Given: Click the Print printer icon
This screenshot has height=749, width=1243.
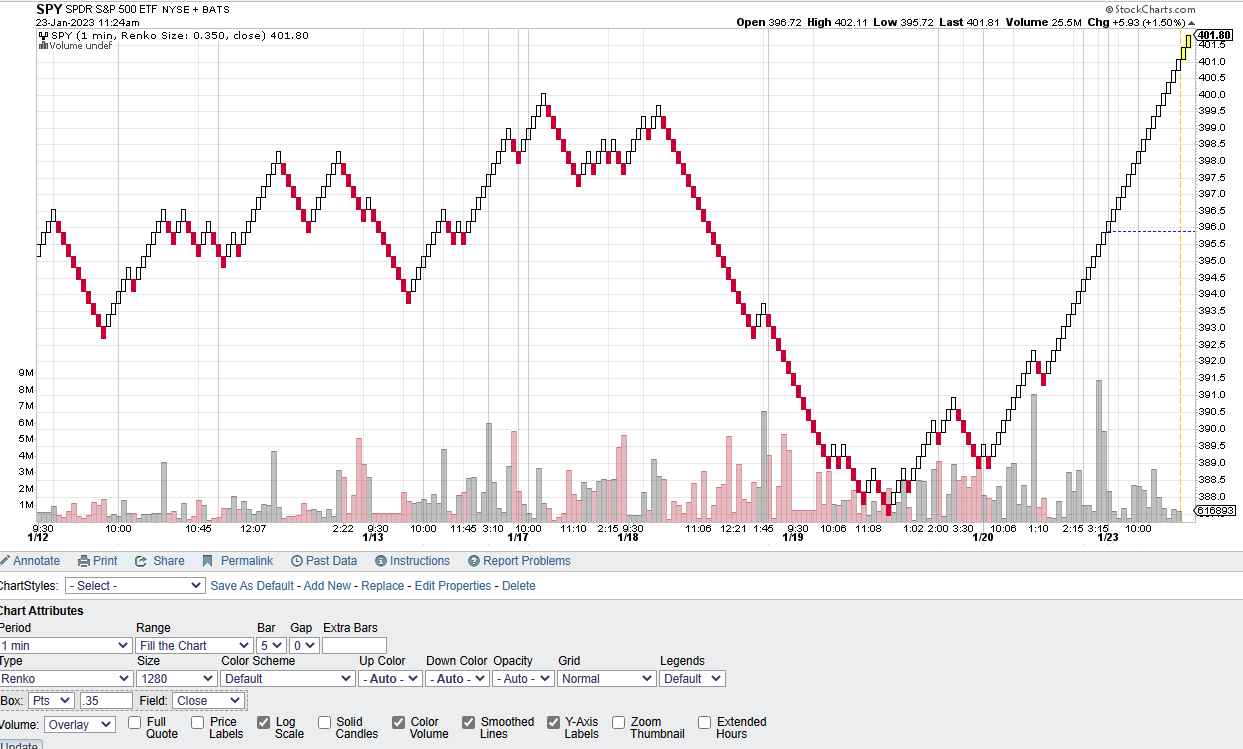Looking at the screenshot, I should pos(84,561).
